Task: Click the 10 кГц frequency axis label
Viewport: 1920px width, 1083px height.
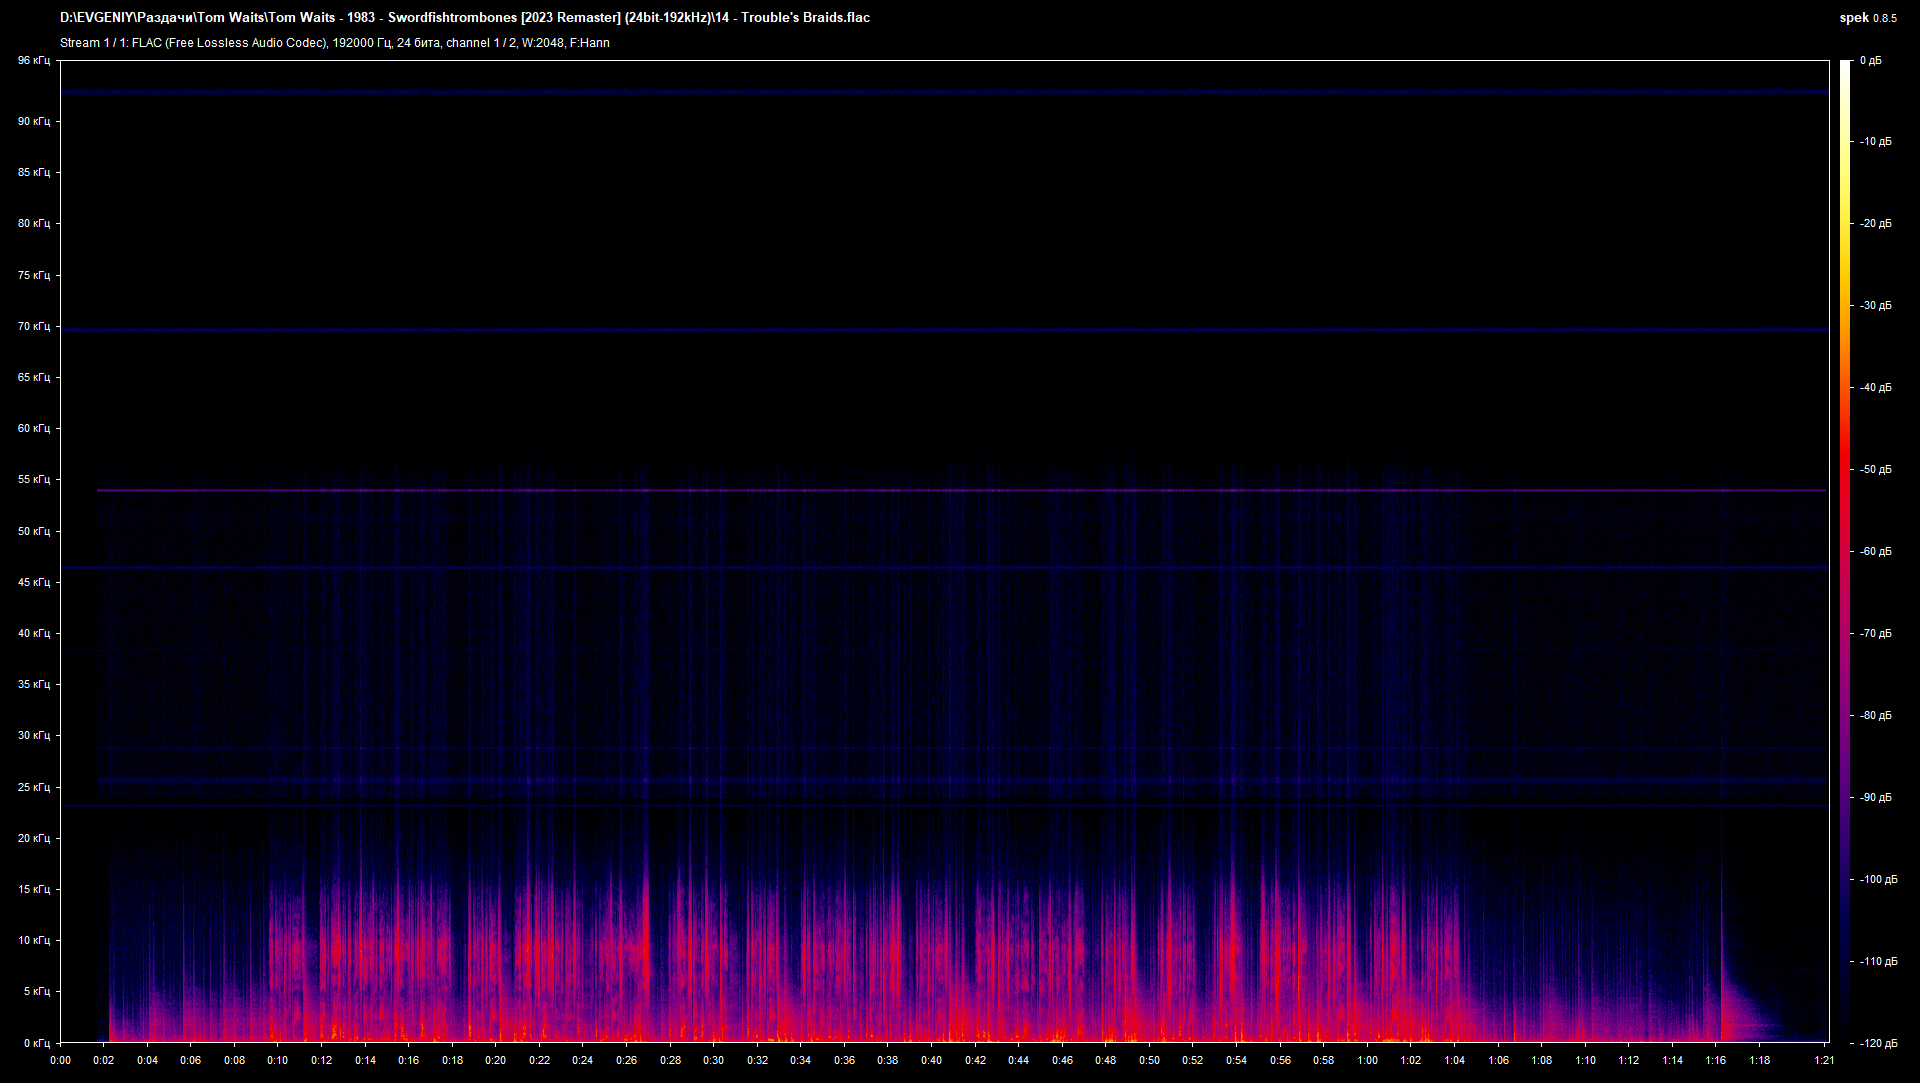Action: [34, 940]
